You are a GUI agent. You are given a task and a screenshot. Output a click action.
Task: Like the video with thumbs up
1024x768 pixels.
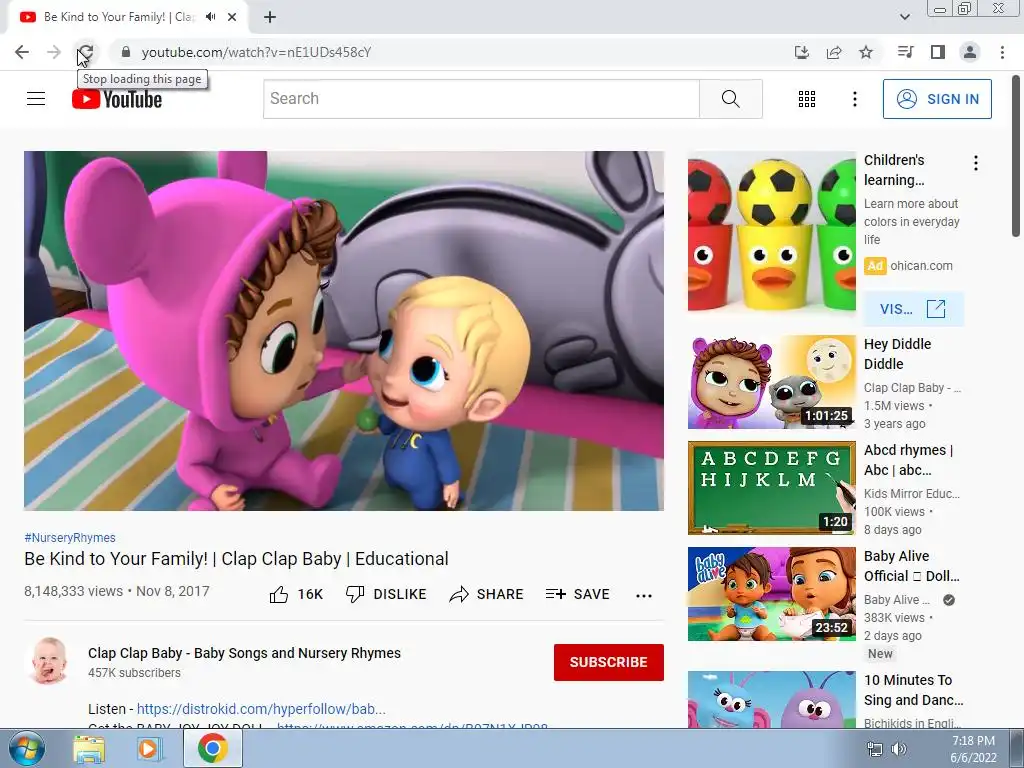(296, 594)
